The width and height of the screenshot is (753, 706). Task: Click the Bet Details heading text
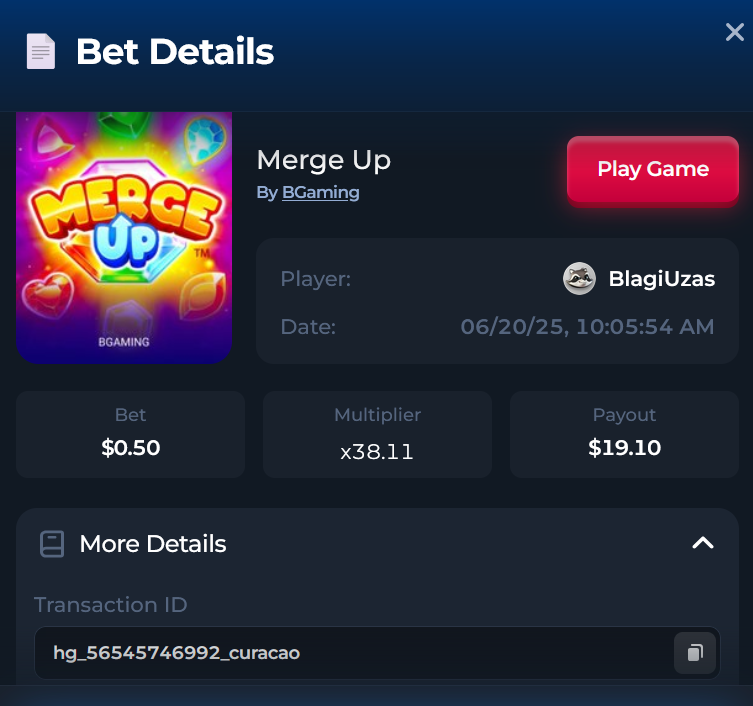175,51
